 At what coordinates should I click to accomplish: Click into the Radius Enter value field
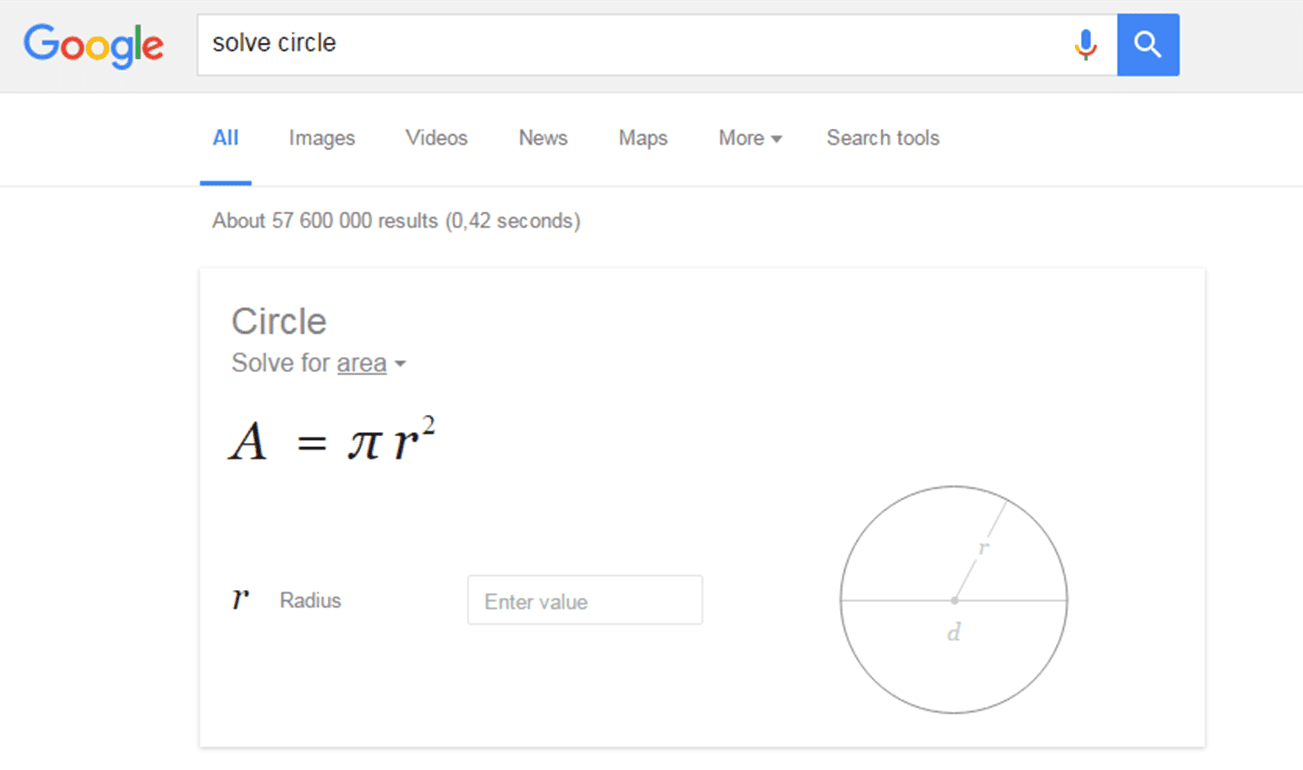tap(585, 601)
